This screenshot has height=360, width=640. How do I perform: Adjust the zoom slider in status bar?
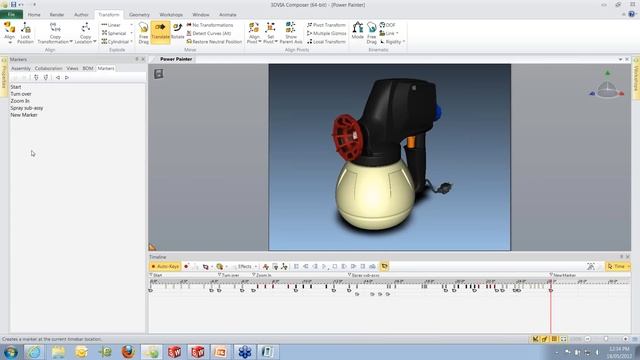pos(606,339)
